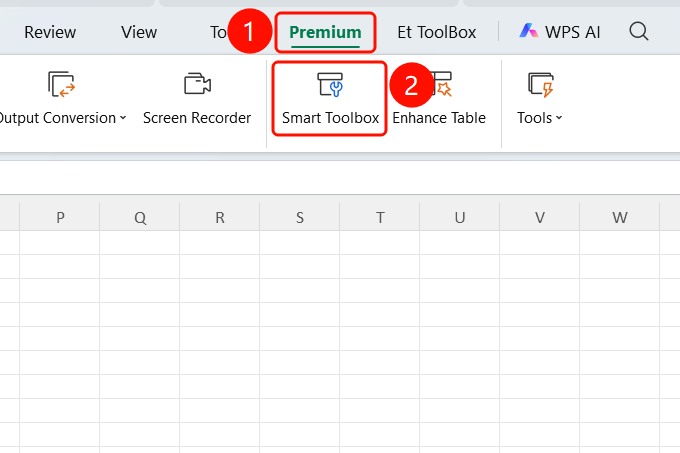Expand the Output Conversion dropdown arrow
680x453 pixels.
(x=123, y=117)
